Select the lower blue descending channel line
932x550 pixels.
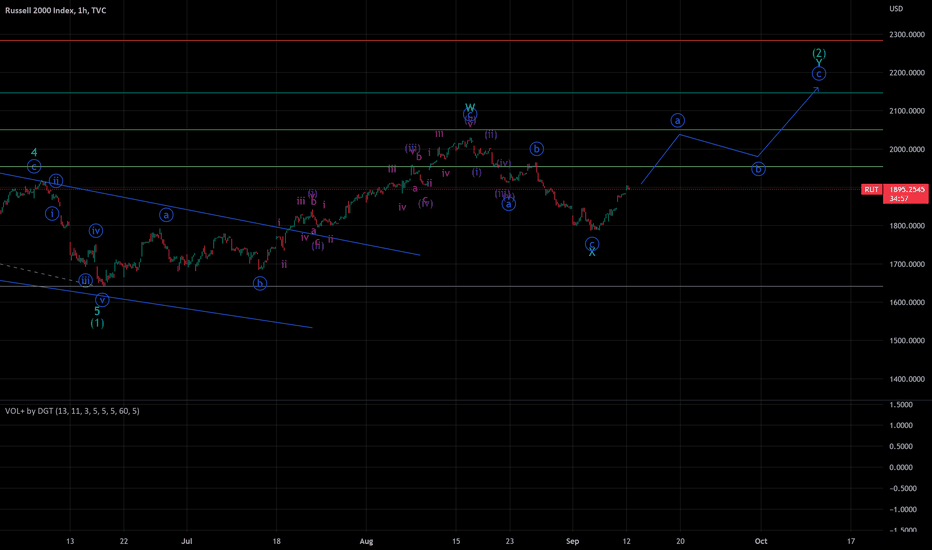click(x=156, y=304)
